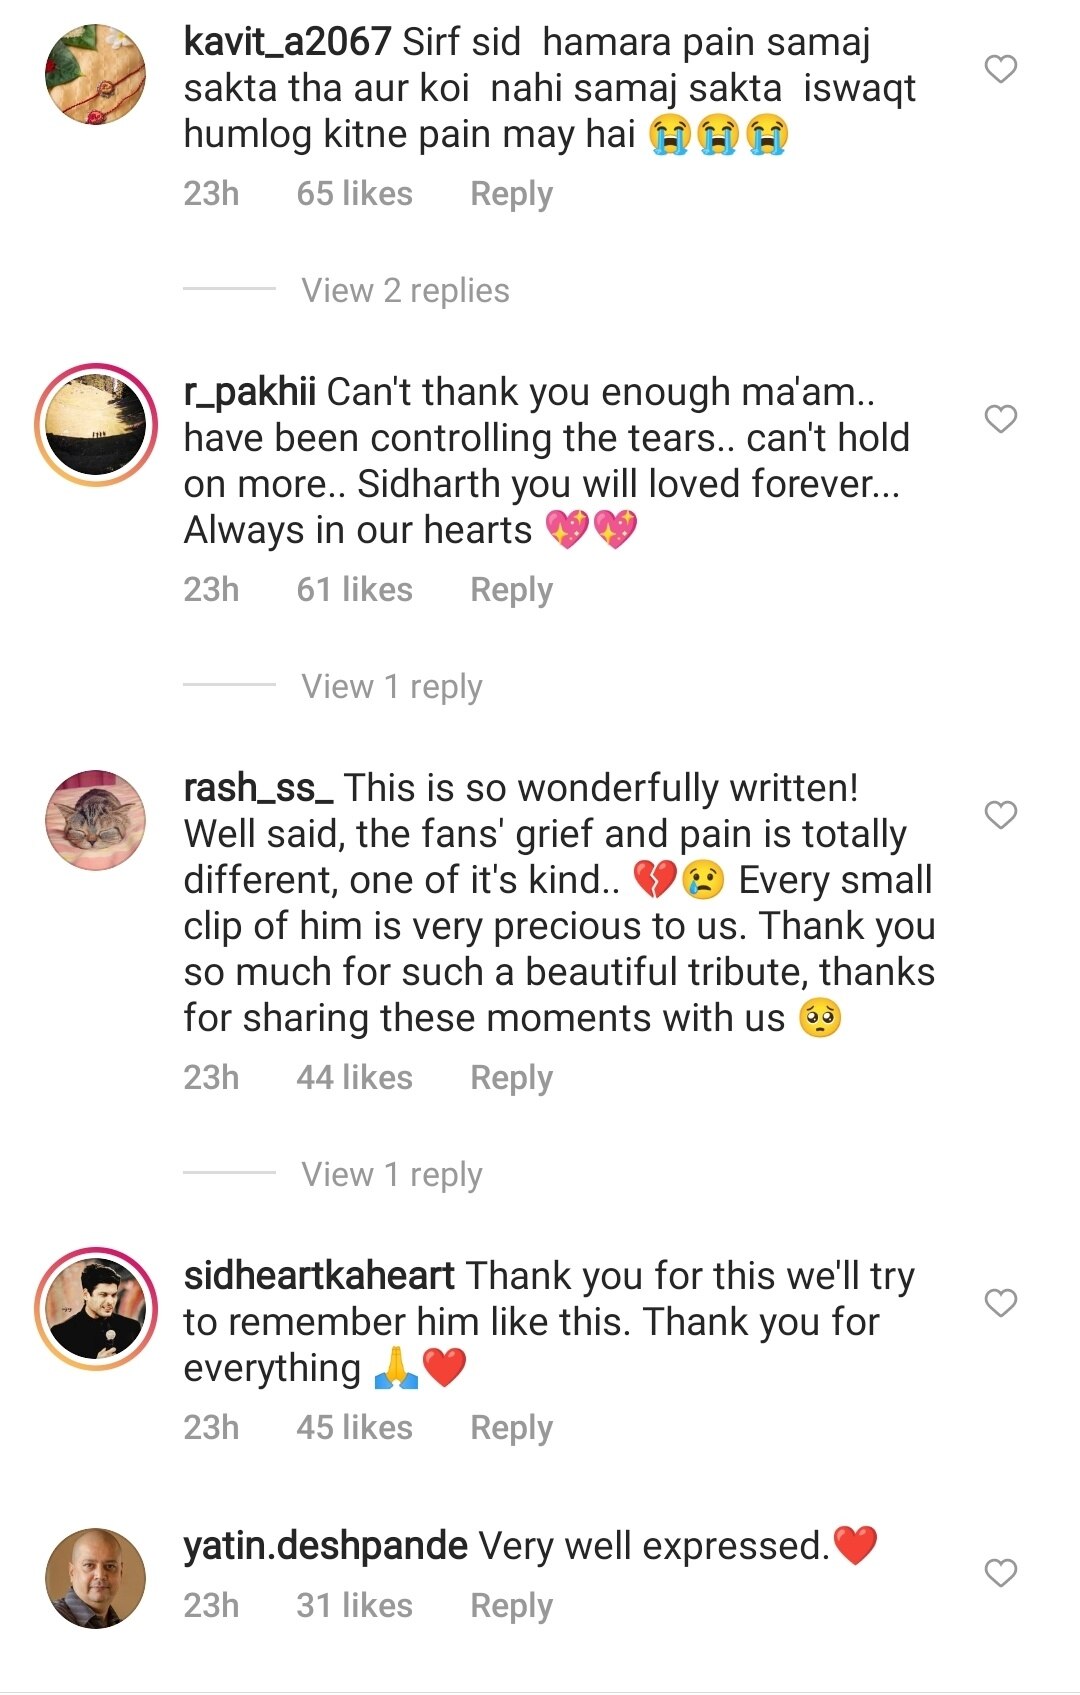The image size is (1080, 1695).
Task: Open r_pakhii username link
Action: coord(249,392)
